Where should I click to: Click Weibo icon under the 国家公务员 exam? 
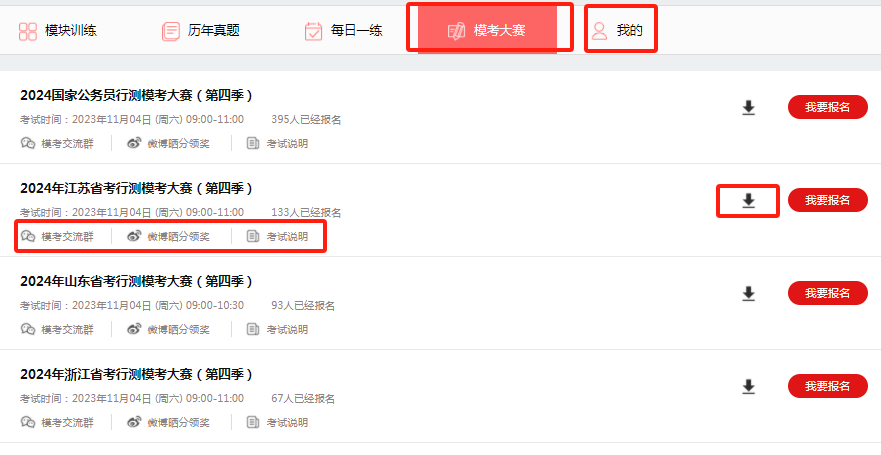coord(134,143)
